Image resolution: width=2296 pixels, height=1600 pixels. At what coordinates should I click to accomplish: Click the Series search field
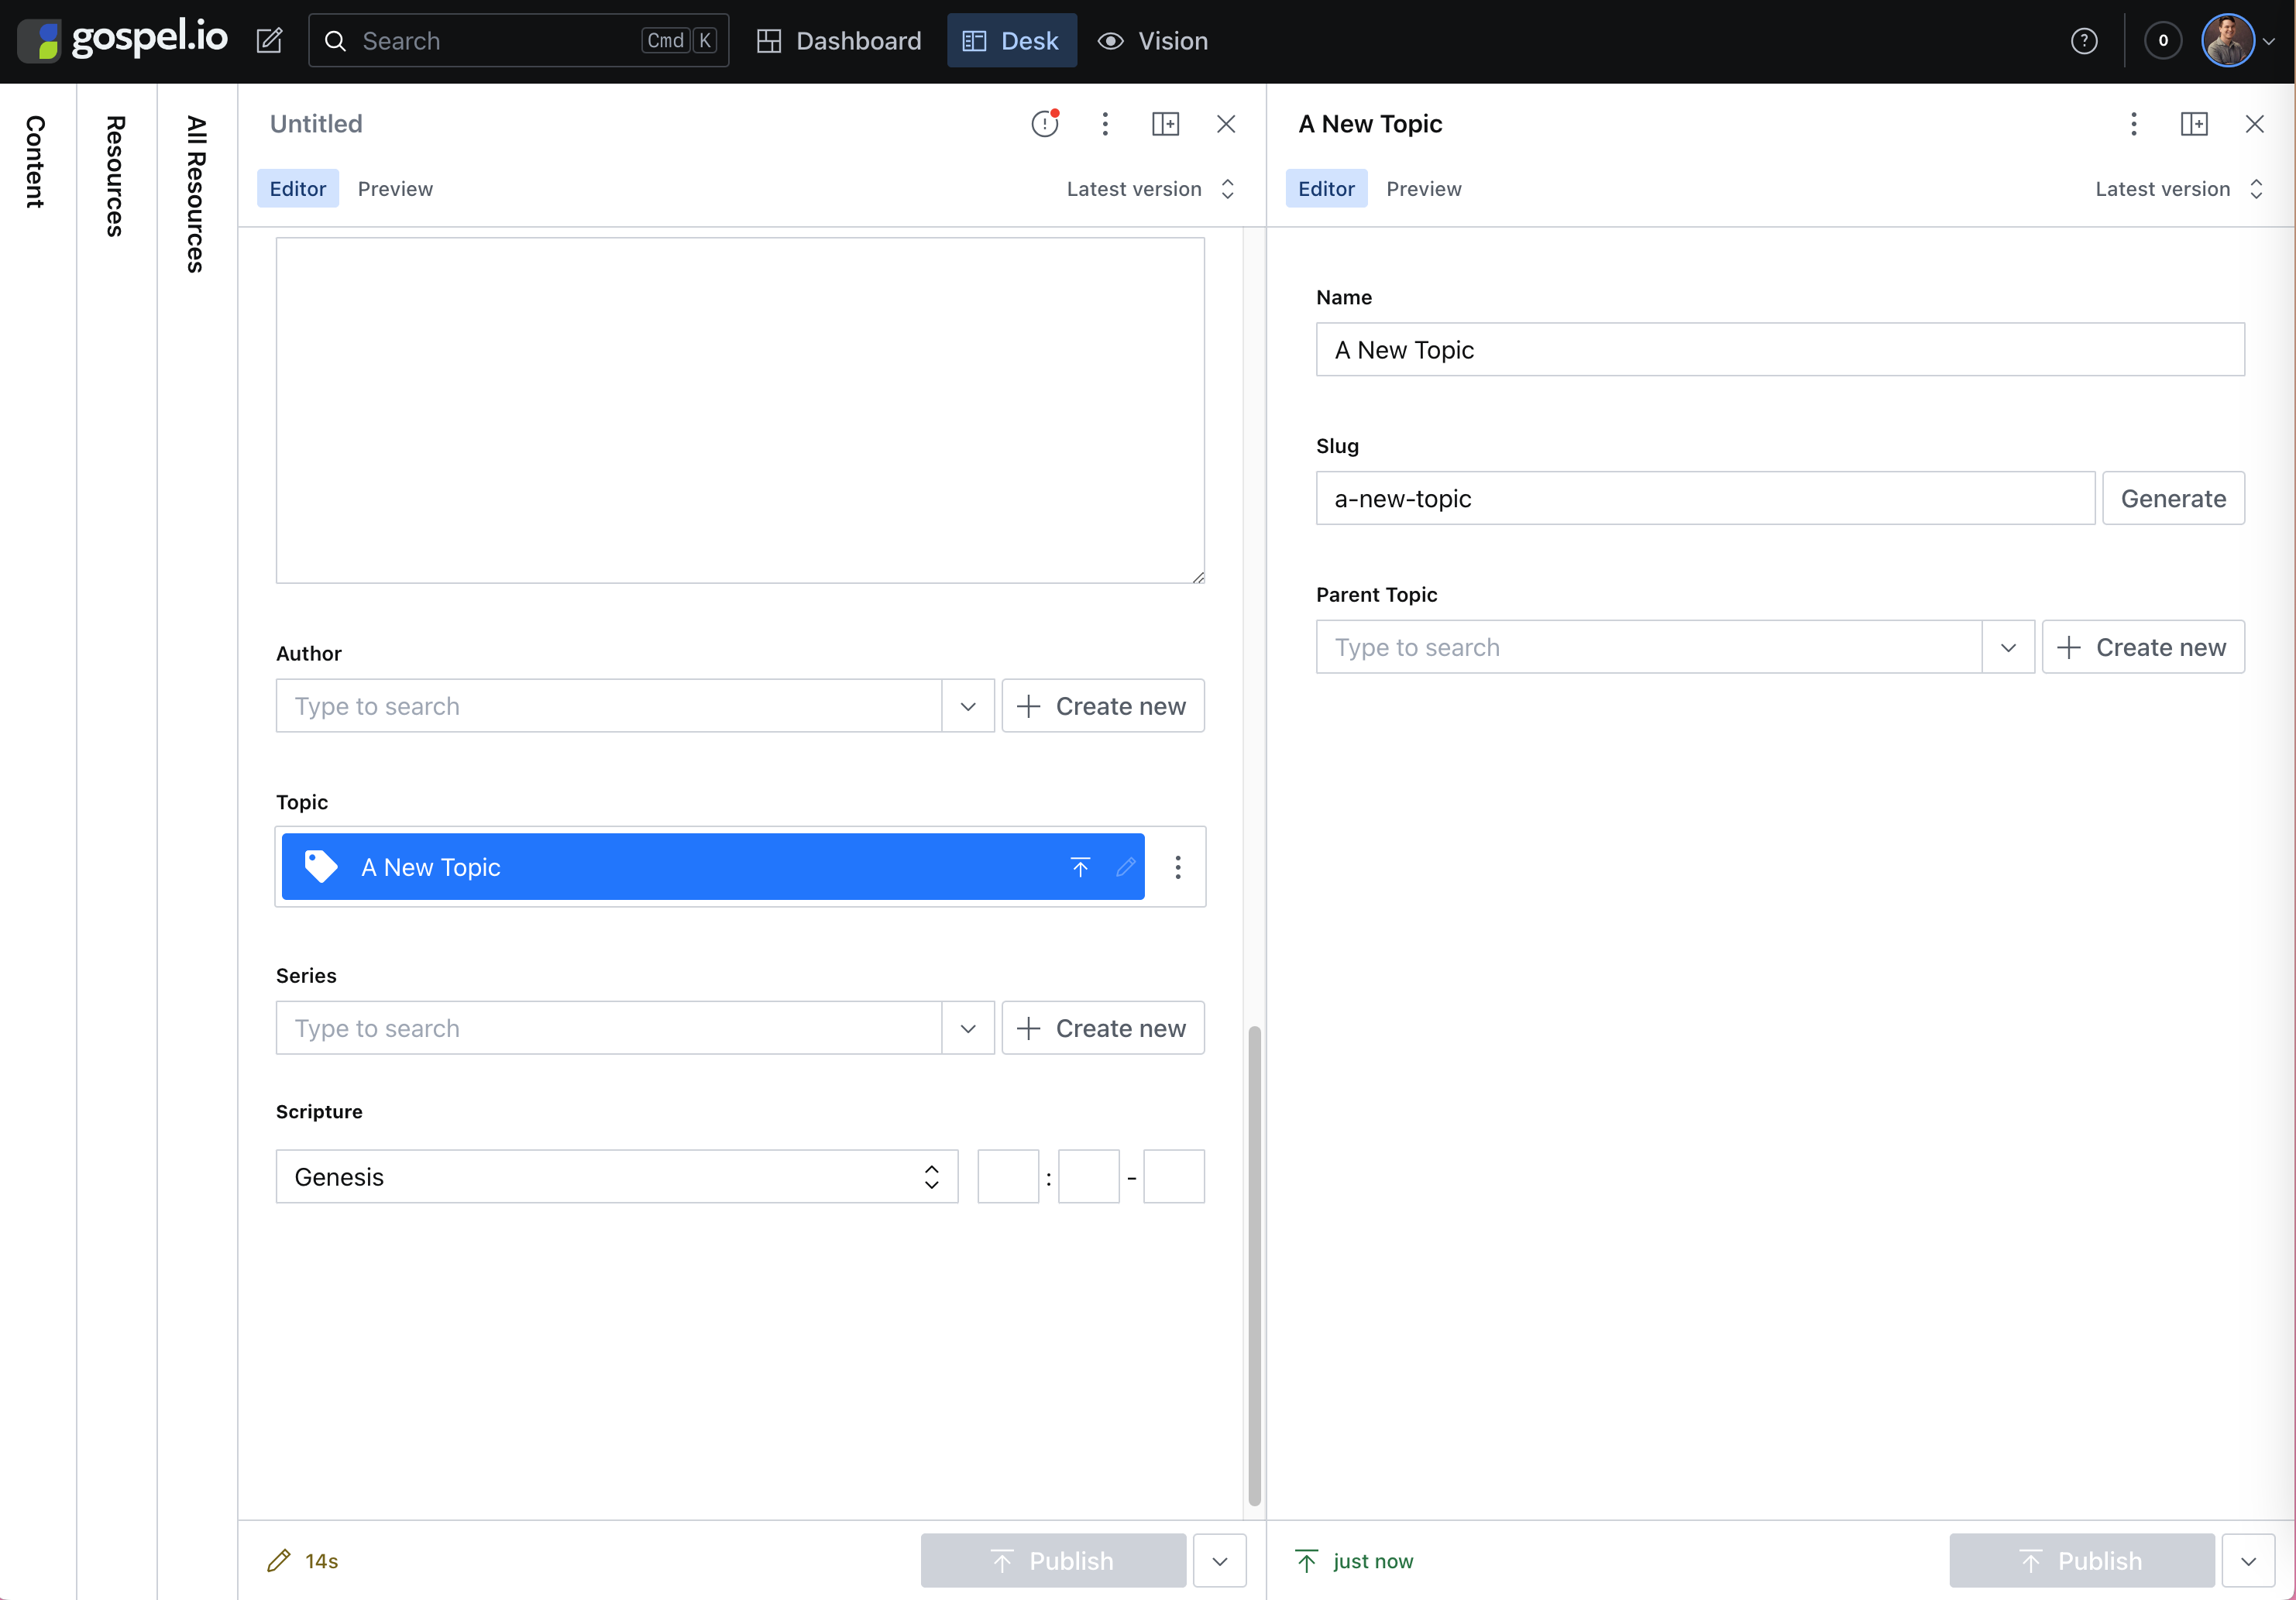click(x=609, y=1028)
